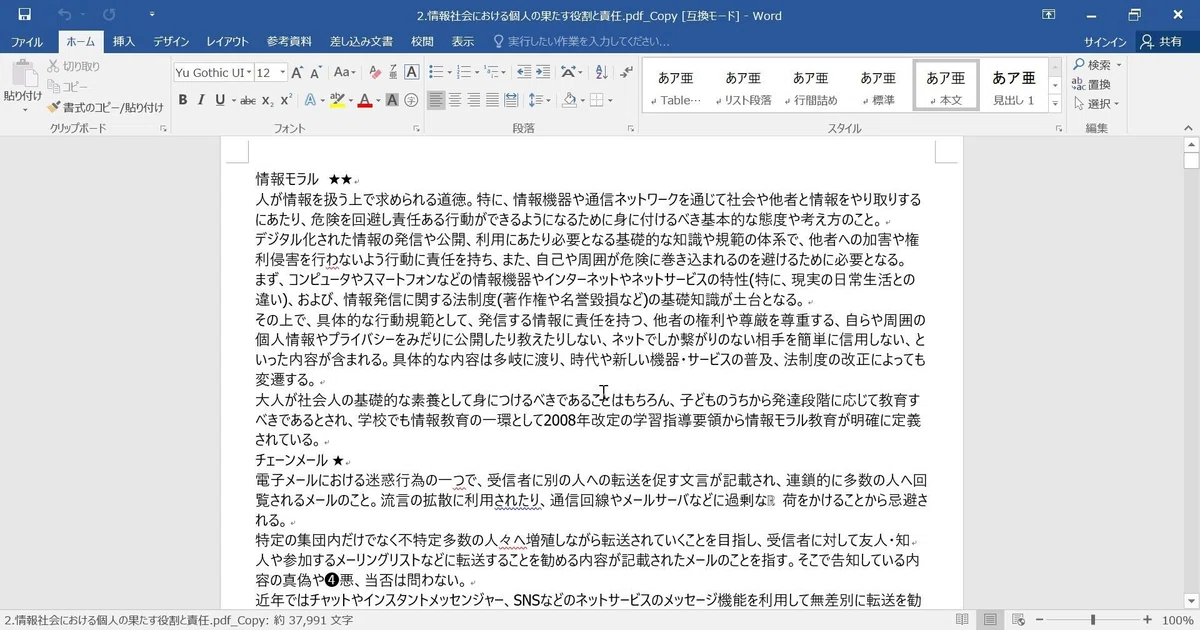Open the Paragraph settings dialog launcher
Viewport: 1200px width, 630px height.
tap(630, 129)
